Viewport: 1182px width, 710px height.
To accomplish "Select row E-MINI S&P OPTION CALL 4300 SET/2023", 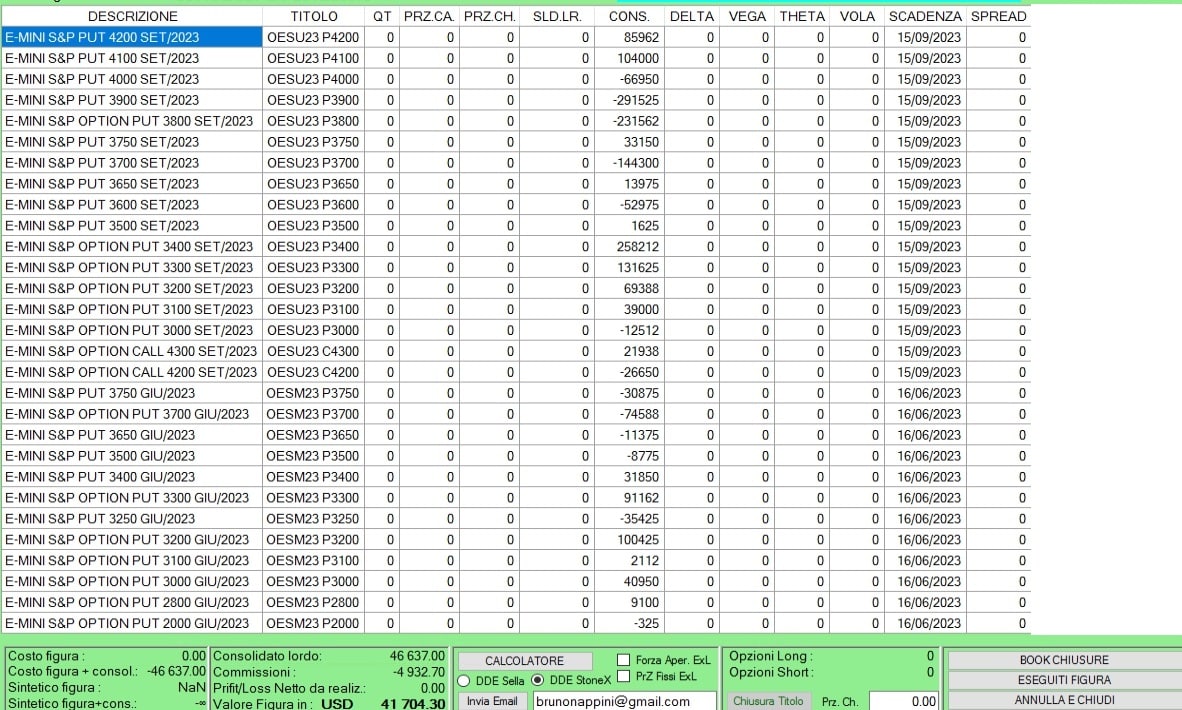I will click(x=516, y=351).
